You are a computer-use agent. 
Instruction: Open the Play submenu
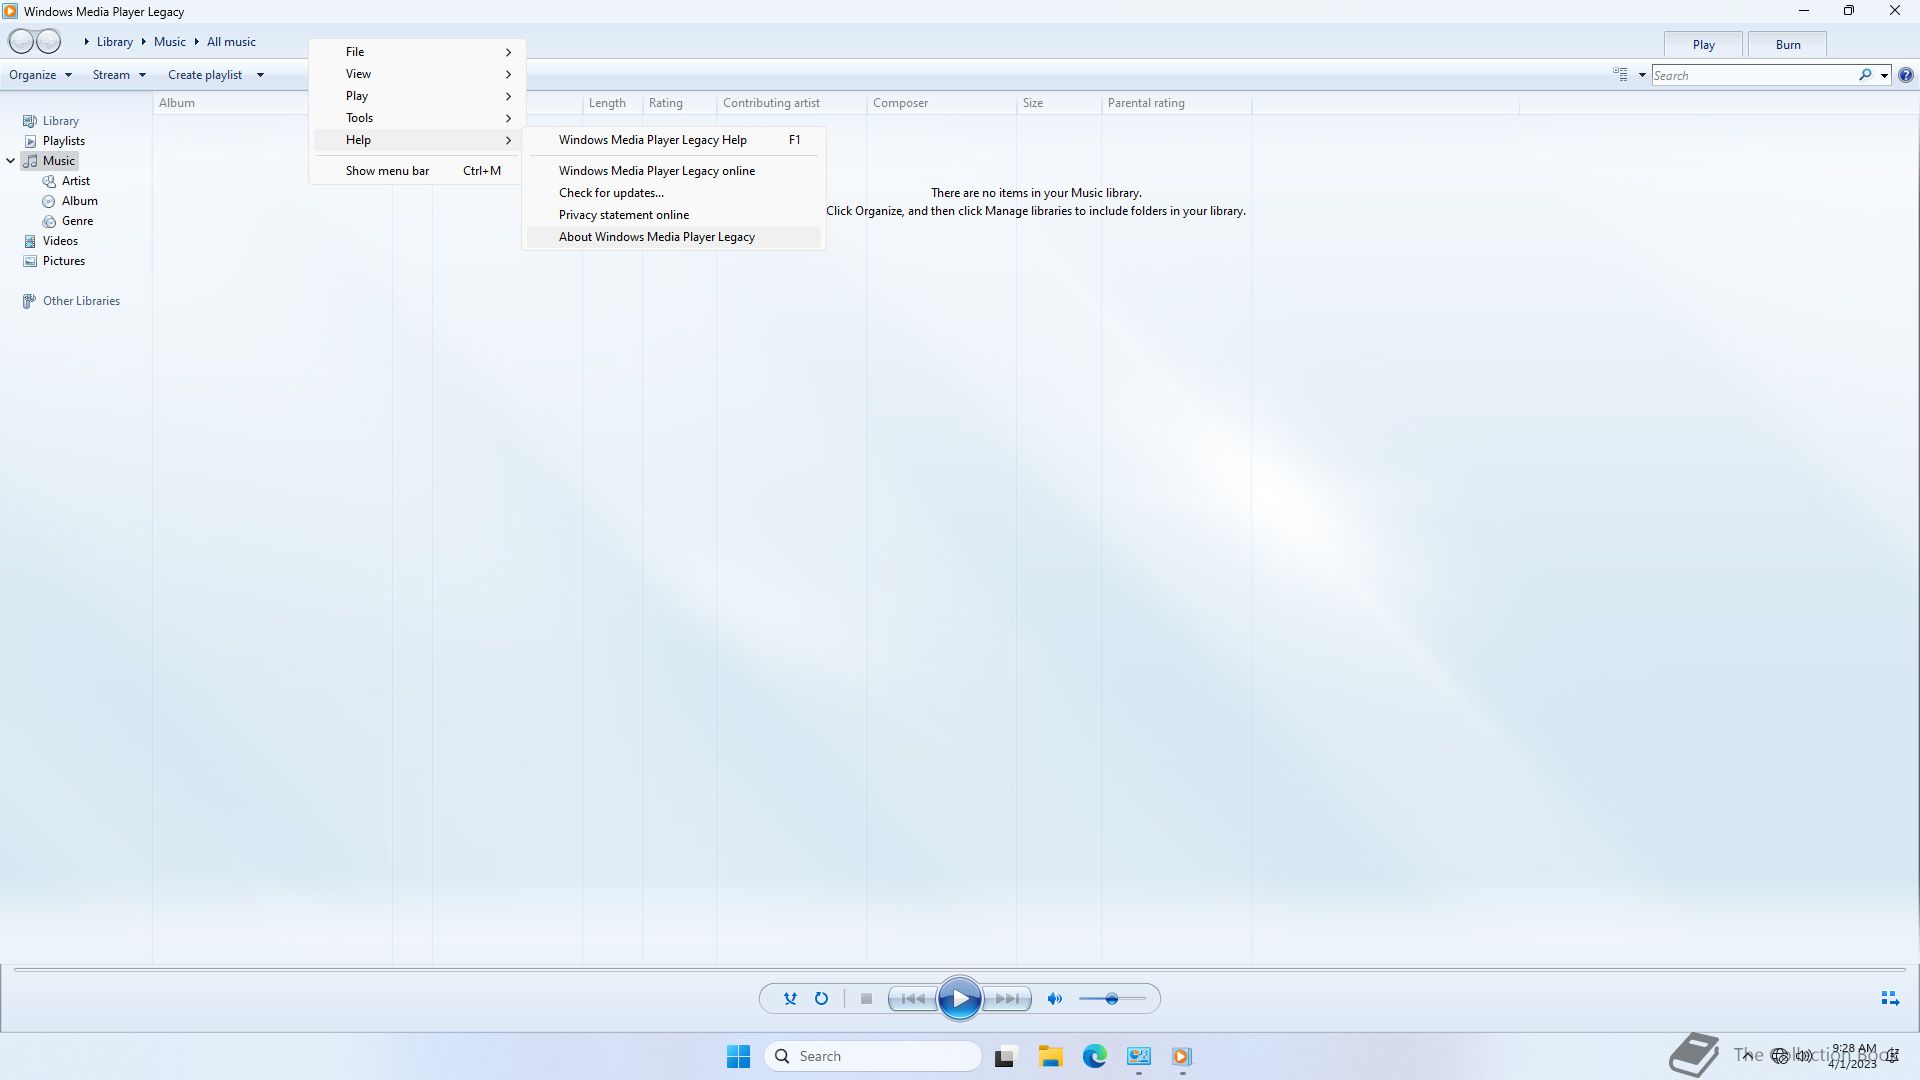click(x=418, y=96)
